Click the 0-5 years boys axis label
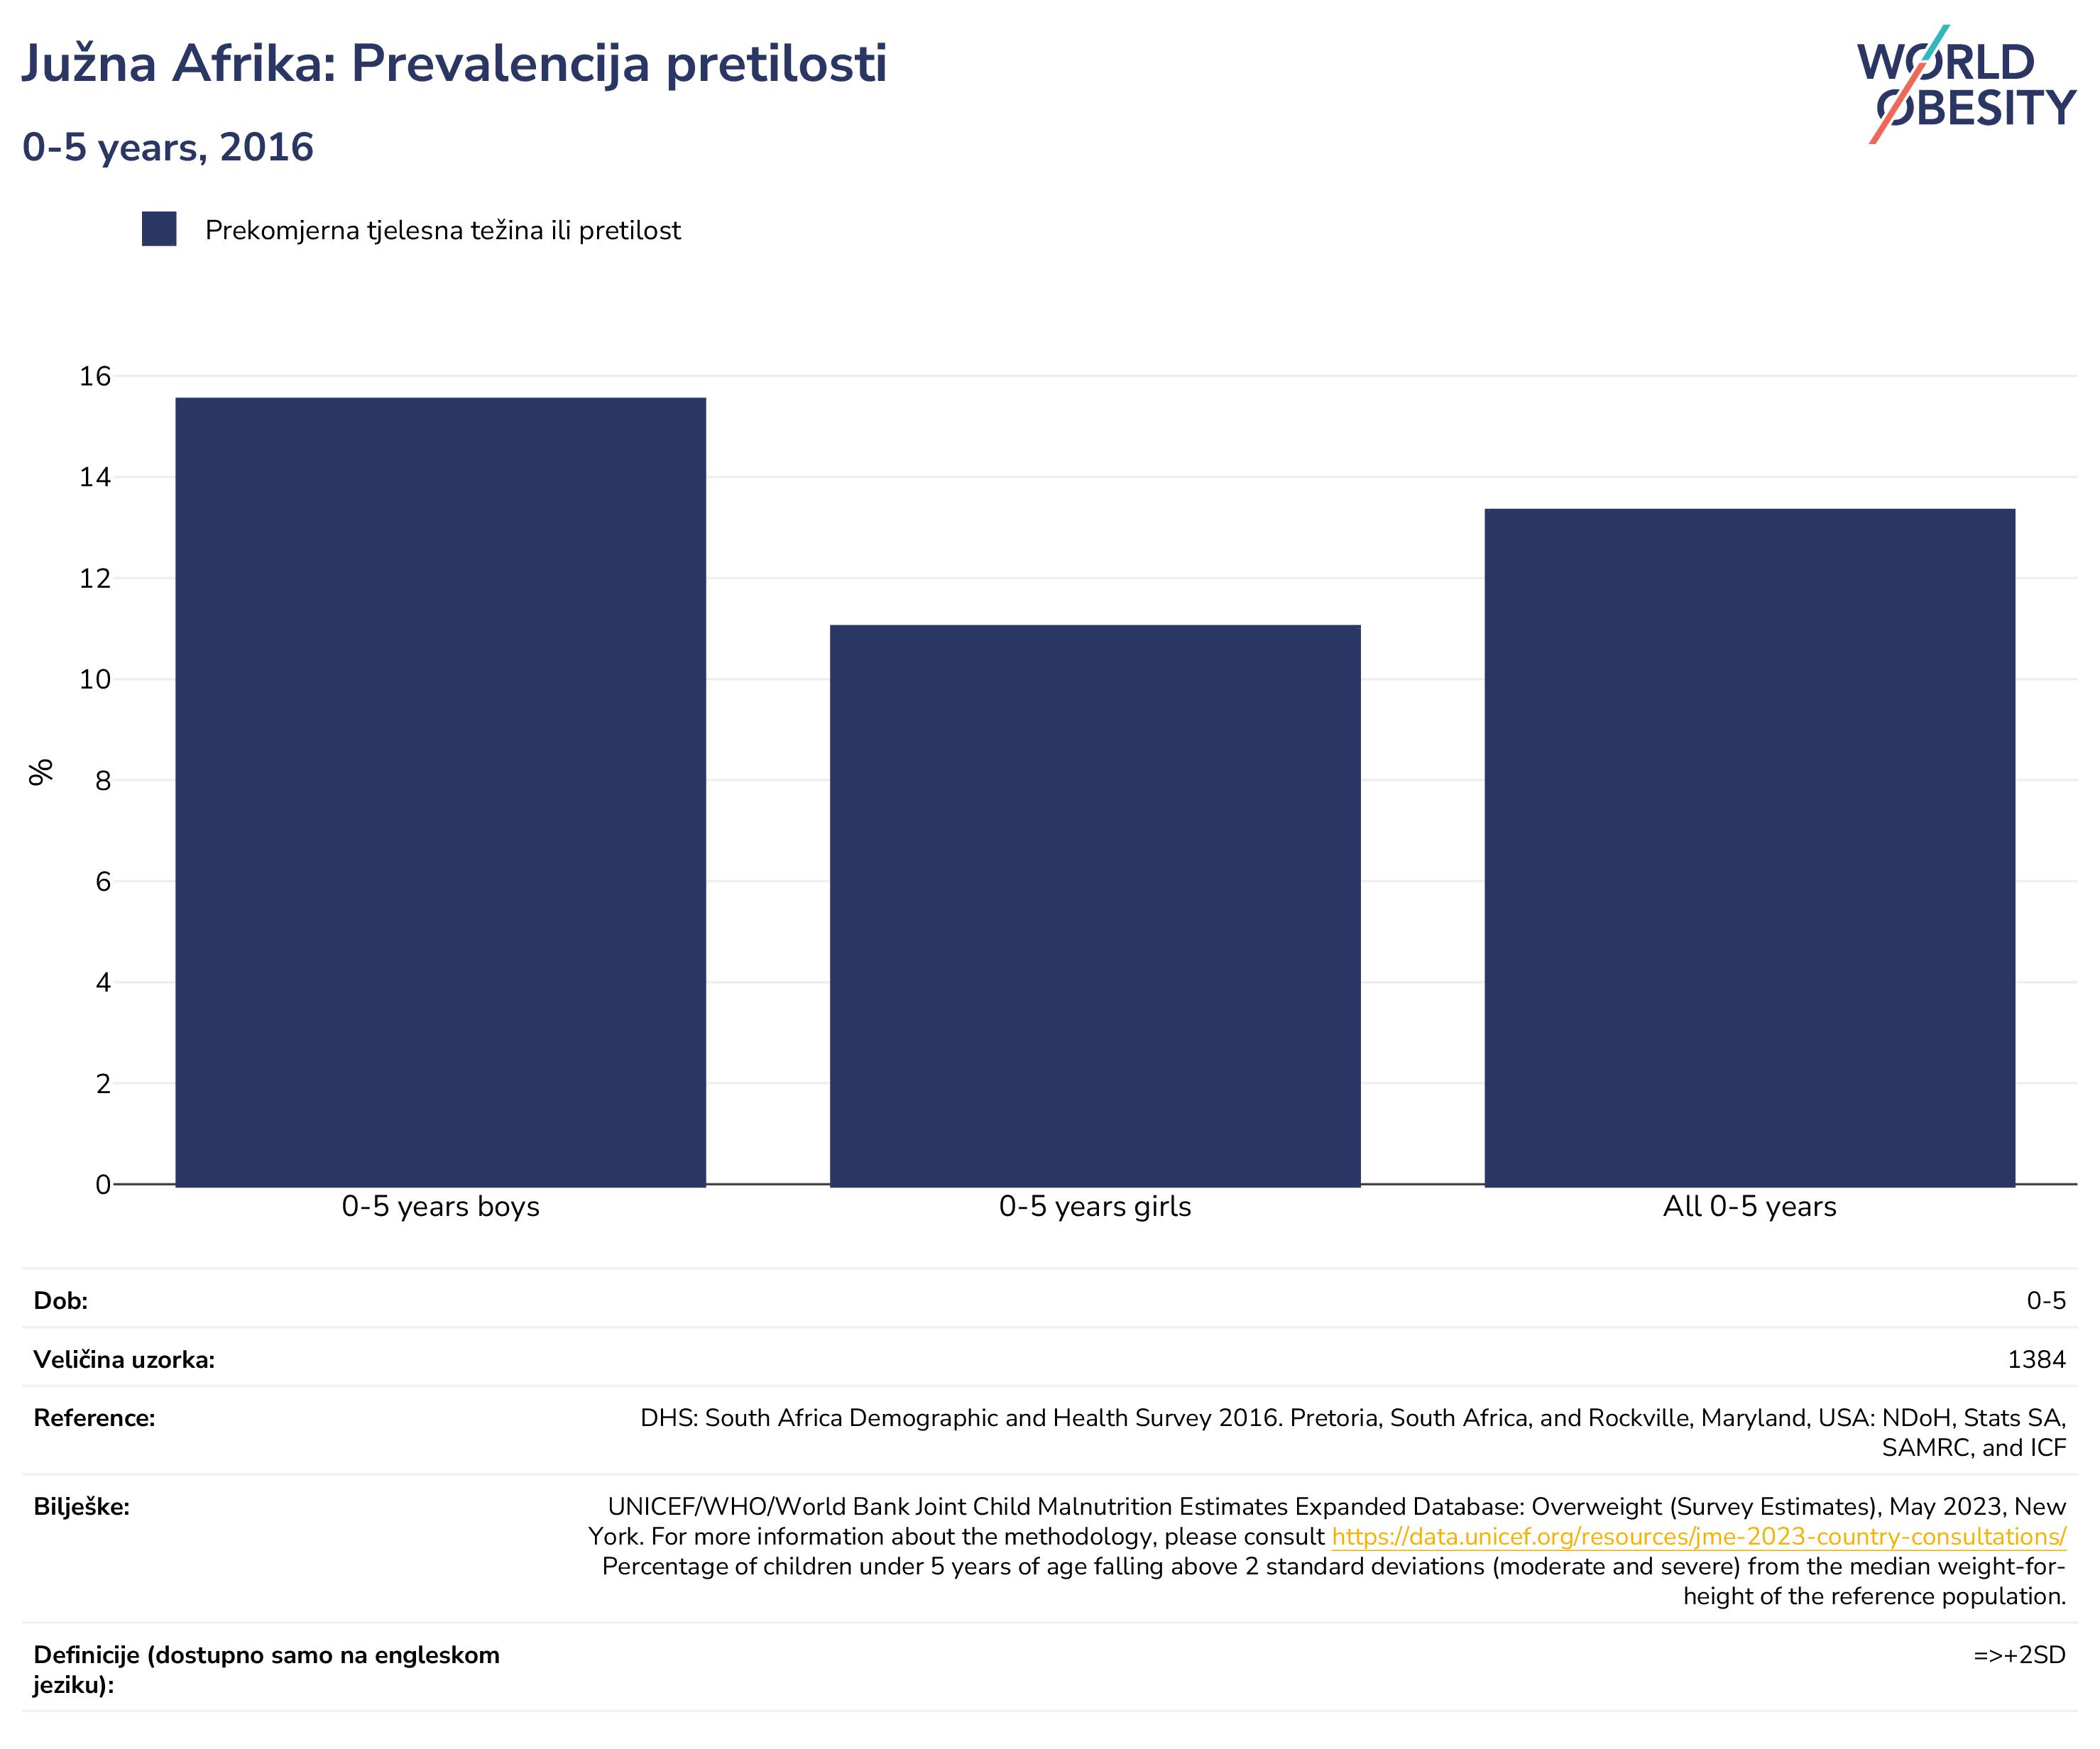Screen dimensions: 2100x1749 pos(441,1207)
